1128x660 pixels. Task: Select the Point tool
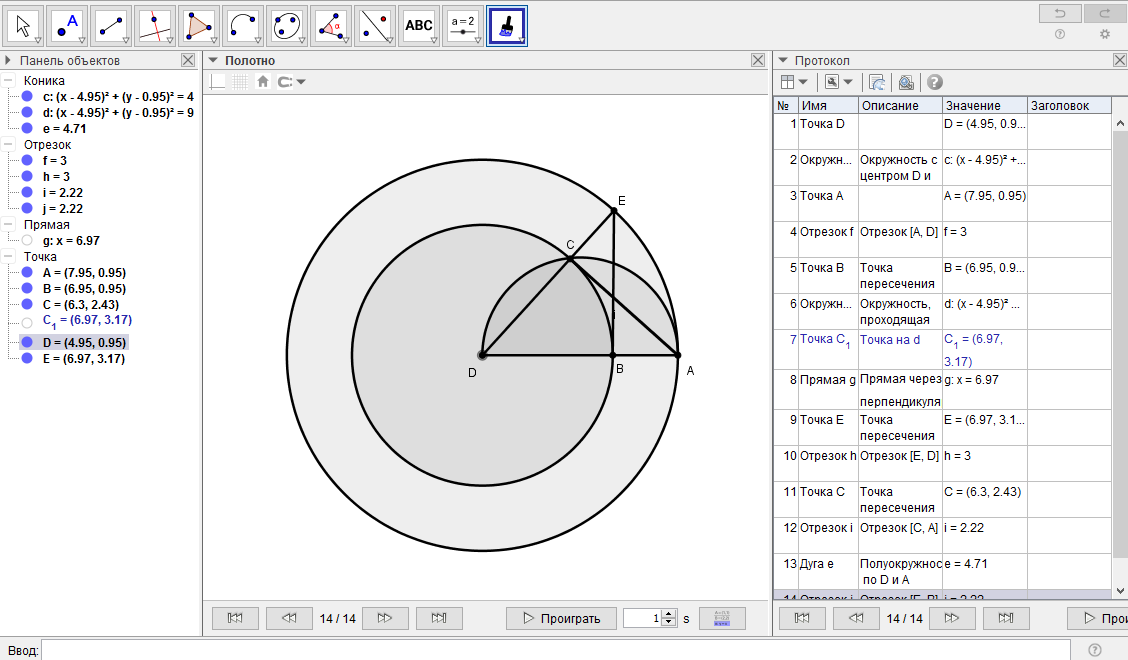(69, 25)
